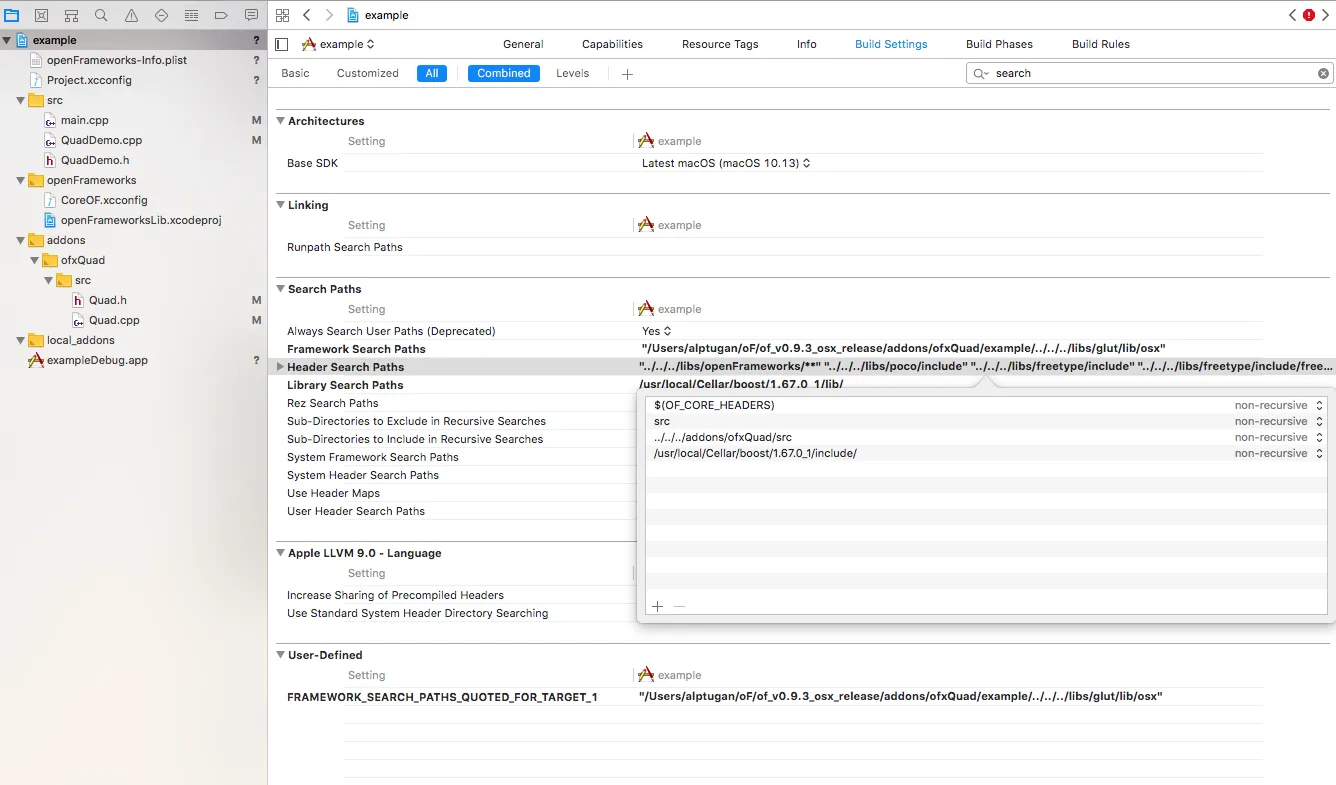Select openFrameworks-Info.plist in the navigator
This screenshot has width=1336, height=785.
[x=117, y=60]
